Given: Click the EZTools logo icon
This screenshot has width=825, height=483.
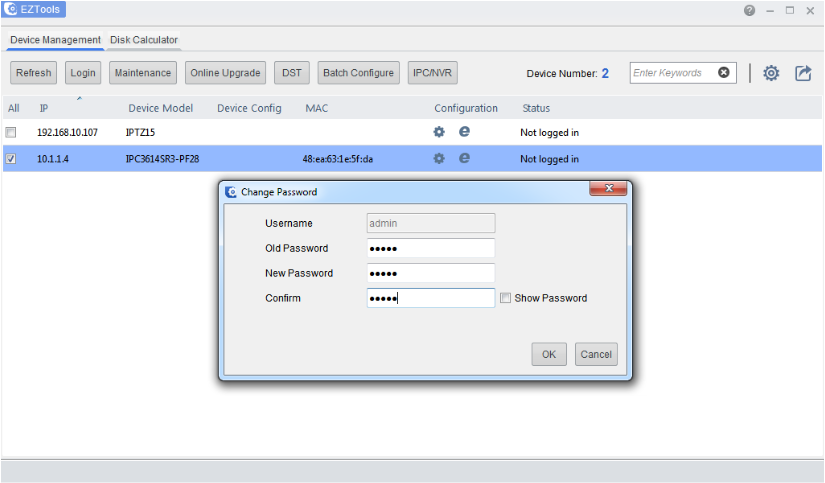Looking at the screenshot, I should (11, 9).
